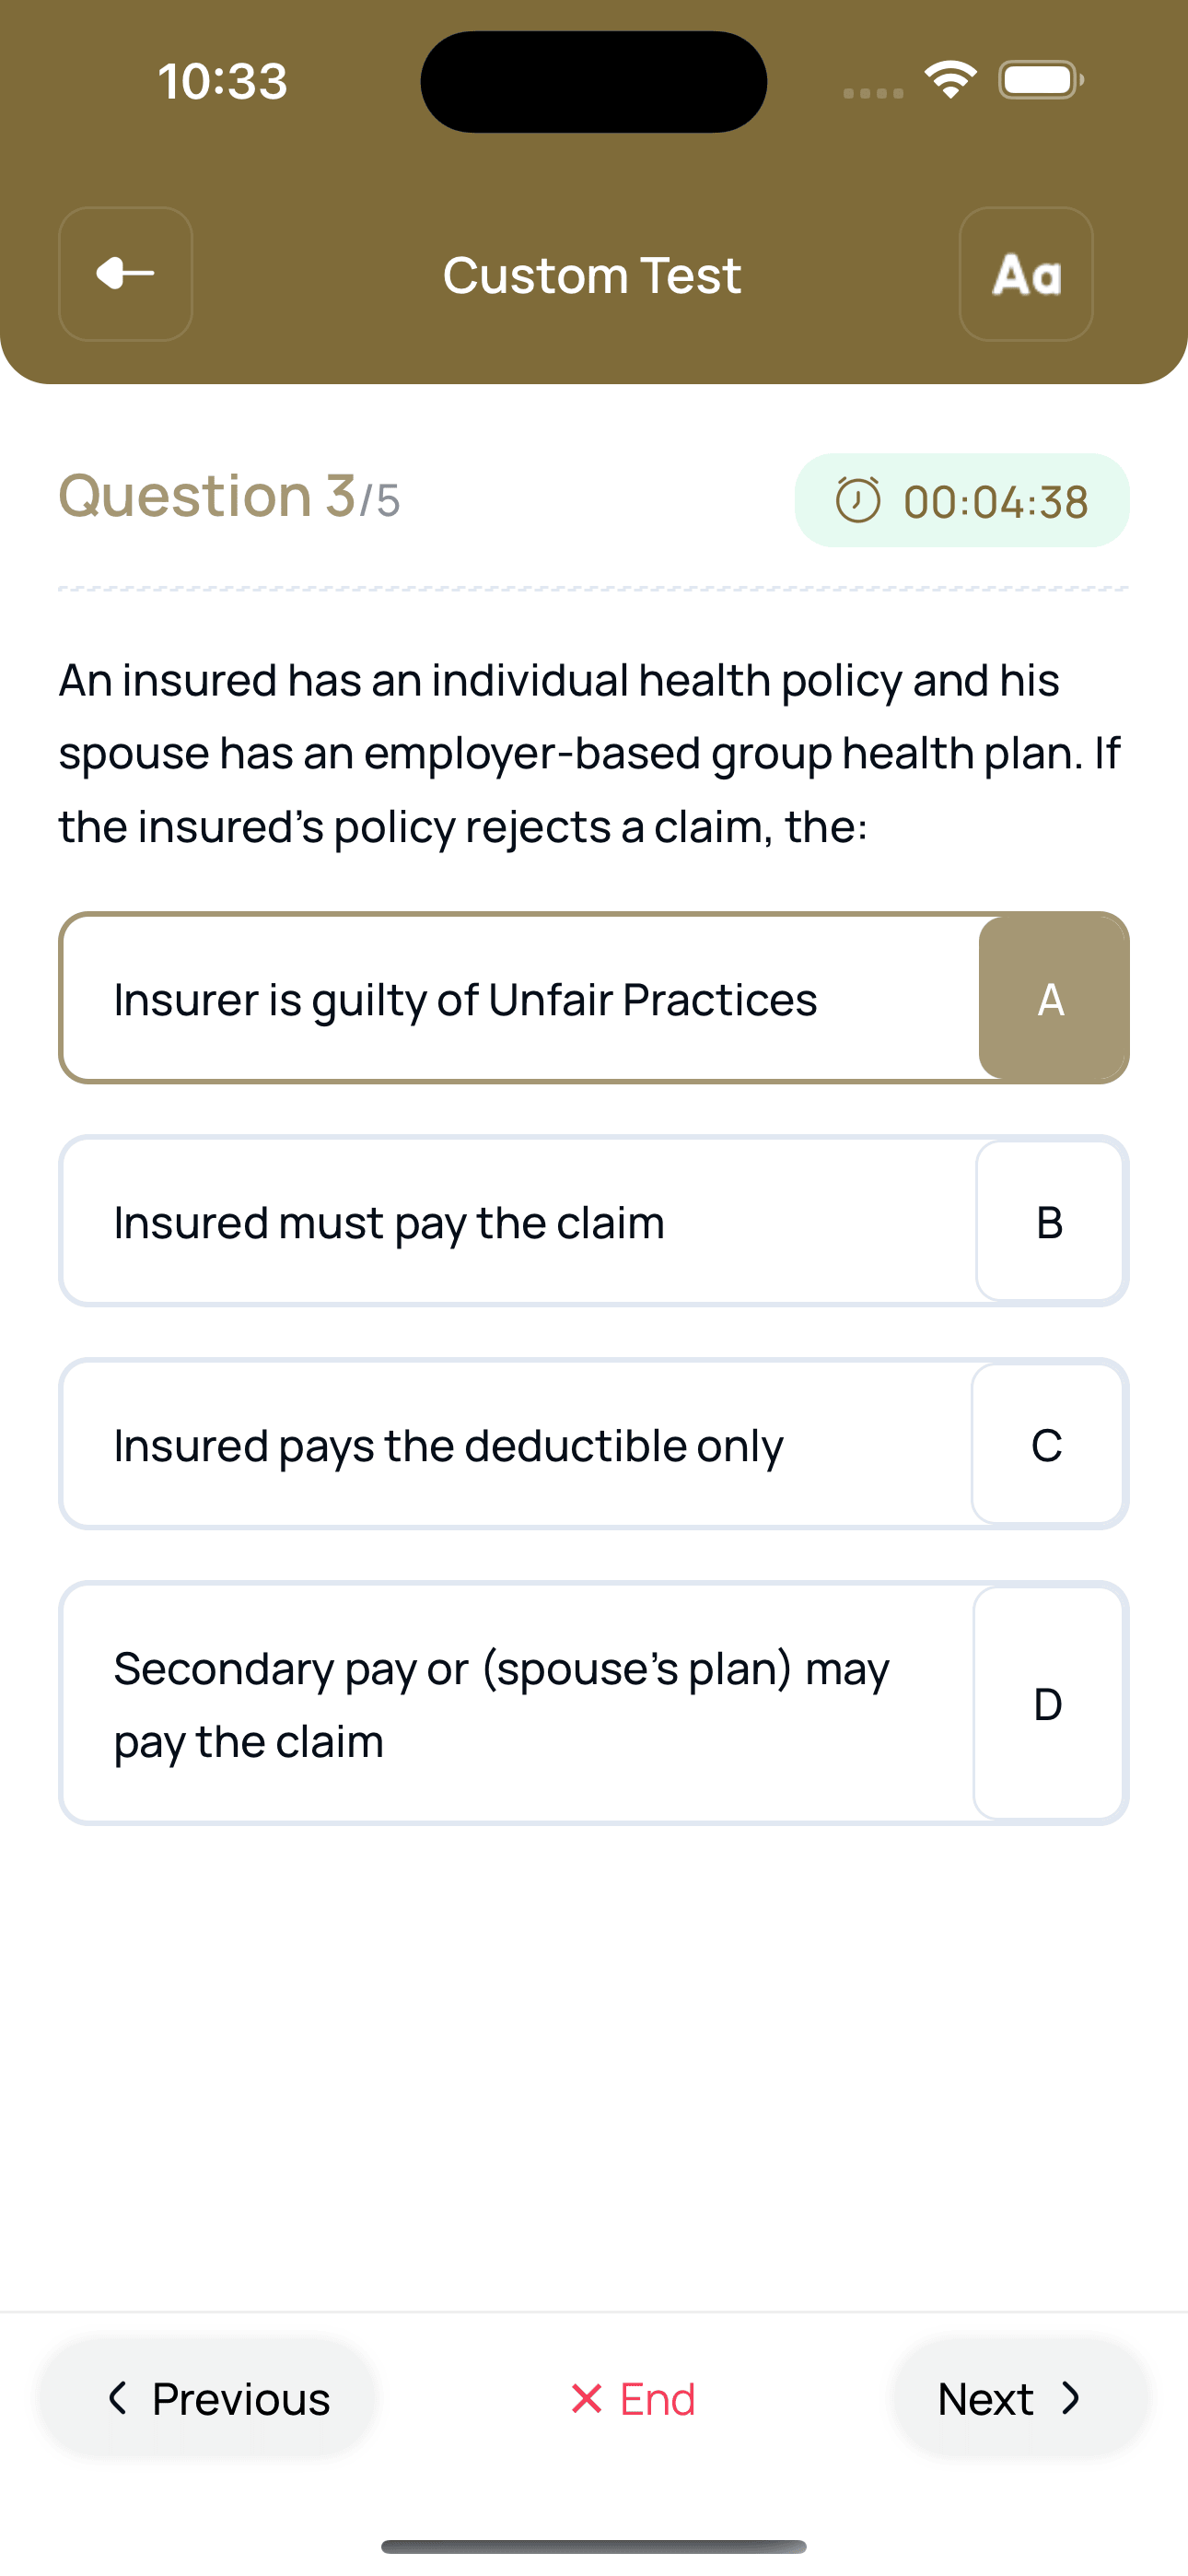Choose "Insured must pay the claim" option

[390, 1222]
